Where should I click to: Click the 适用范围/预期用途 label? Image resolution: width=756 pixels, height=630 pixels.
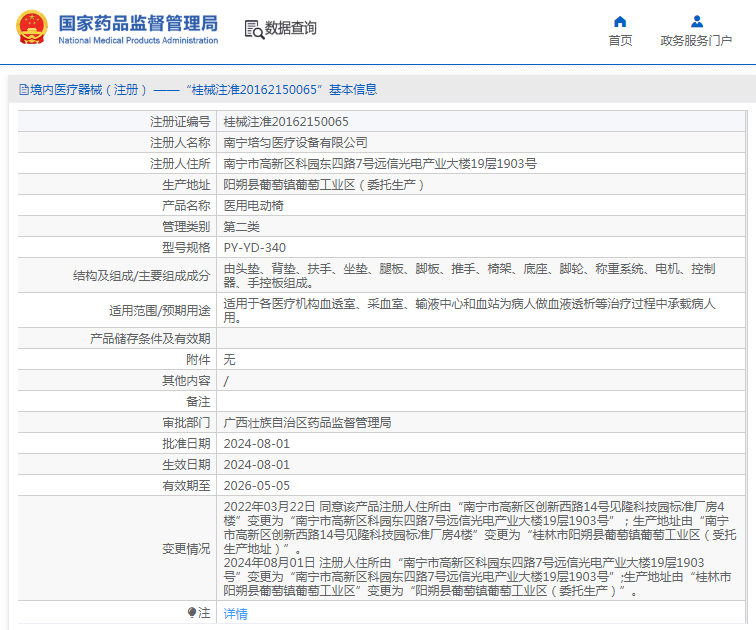point(160,311)
